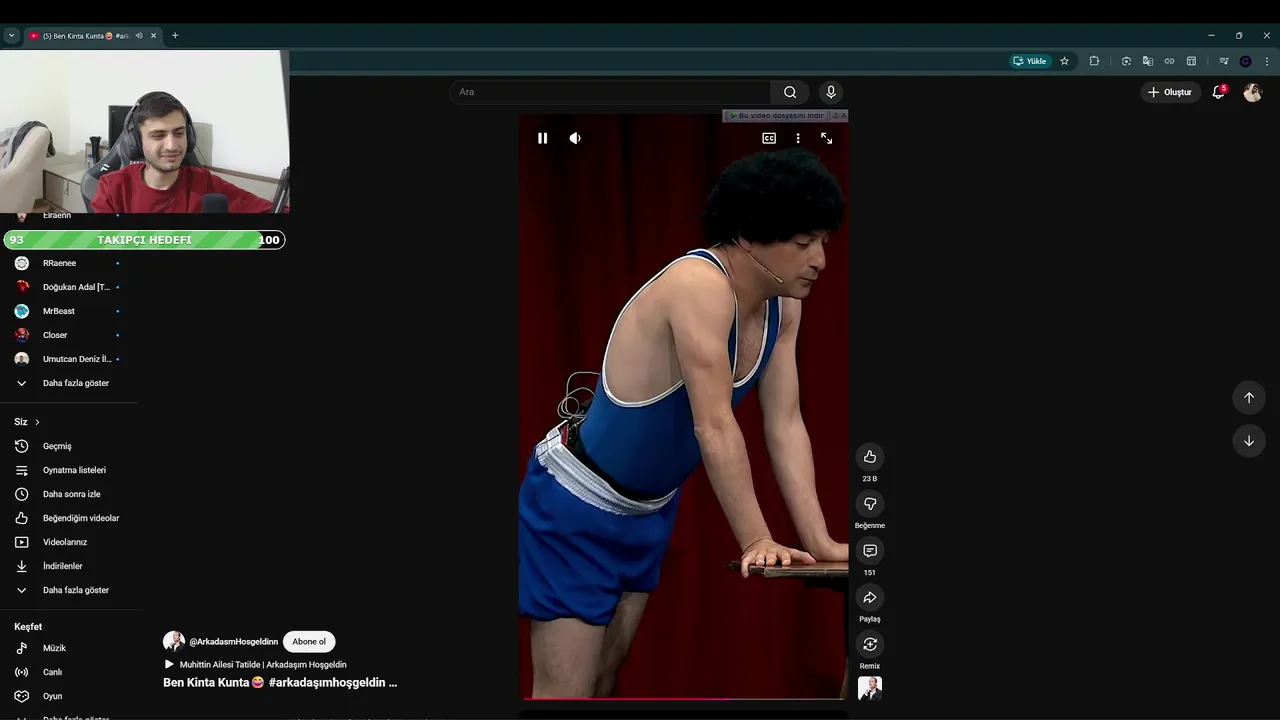Screen dimensions: 1280x720
Task: Open the translate page extension icon
Action: coord(1148,61)
